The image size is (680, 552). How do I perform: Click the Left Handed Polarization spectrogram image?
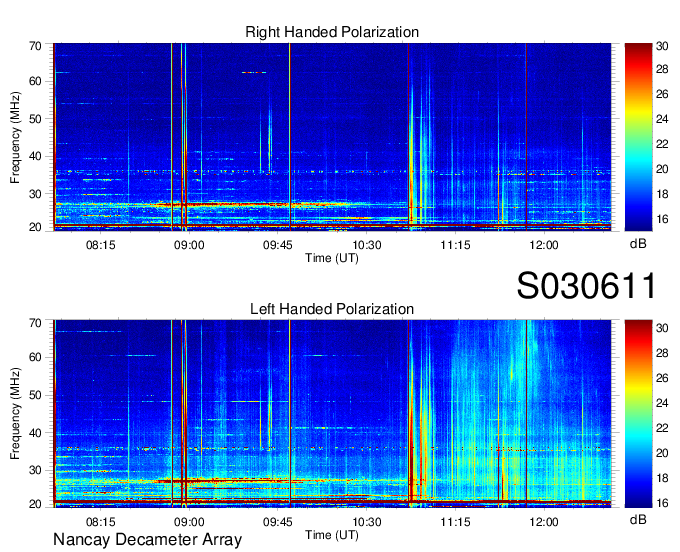[x=332, y=414]
